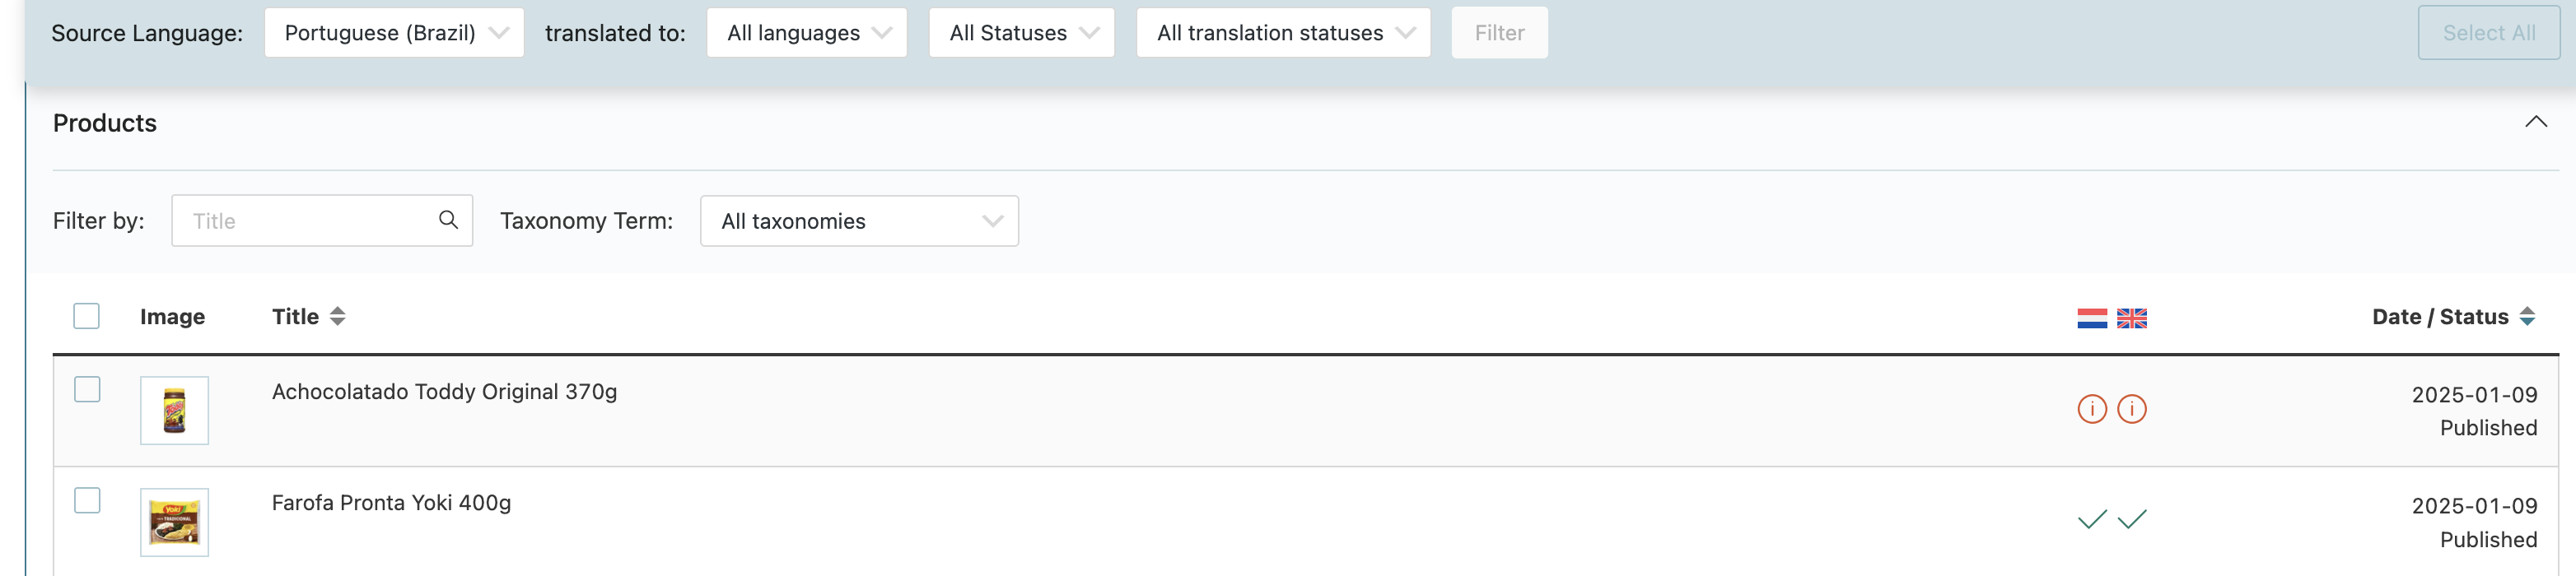Check the Achocolatado Toddy Original 370g row
Viewport: 2576px width, 576px height.
(88, 389)
